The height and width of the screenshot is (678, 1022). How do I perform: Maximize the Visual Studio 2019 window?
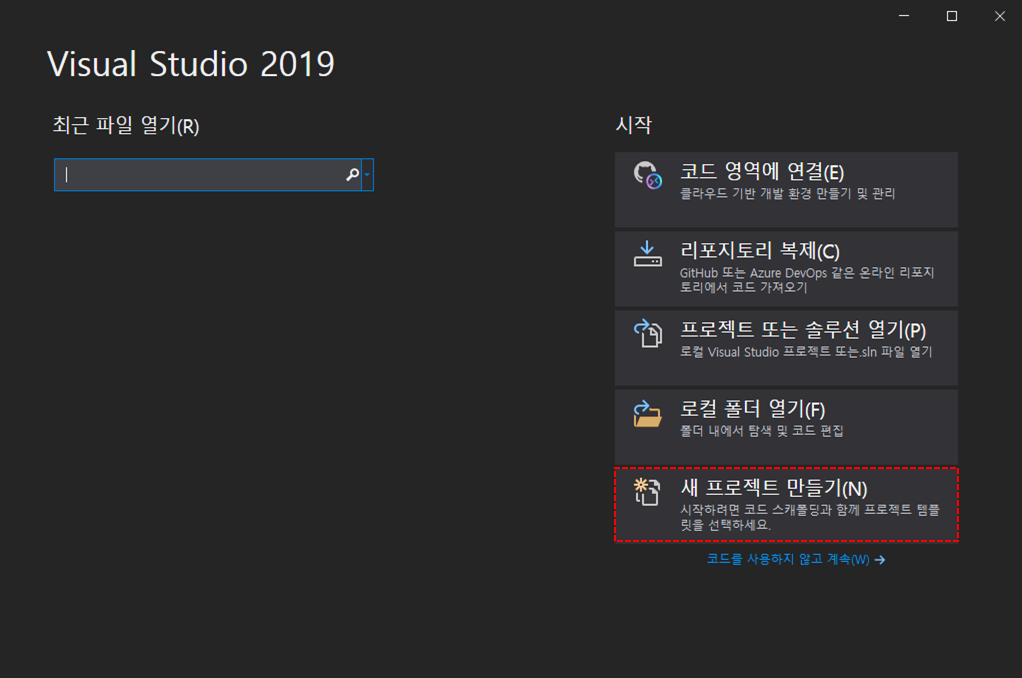952,16
